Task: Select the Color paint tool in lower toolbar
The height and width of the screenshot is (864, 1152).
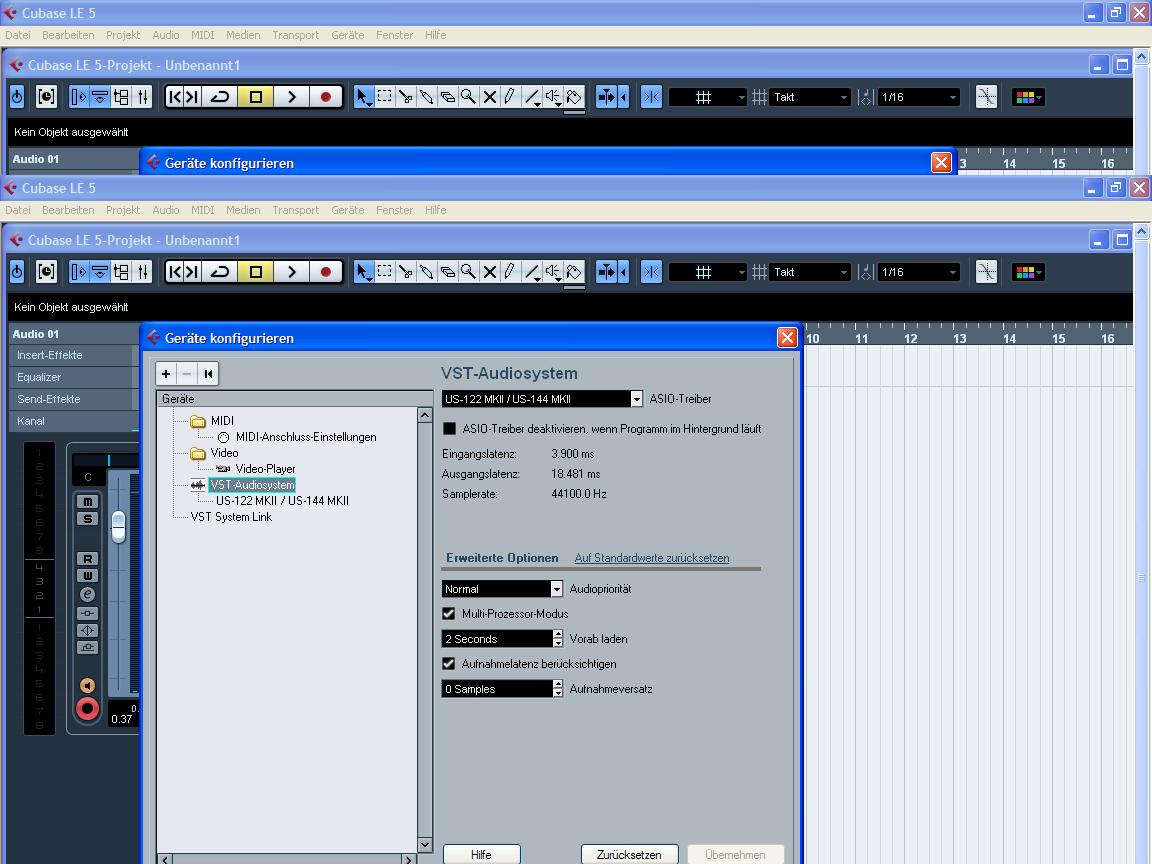Action: [x=574, y=272]
